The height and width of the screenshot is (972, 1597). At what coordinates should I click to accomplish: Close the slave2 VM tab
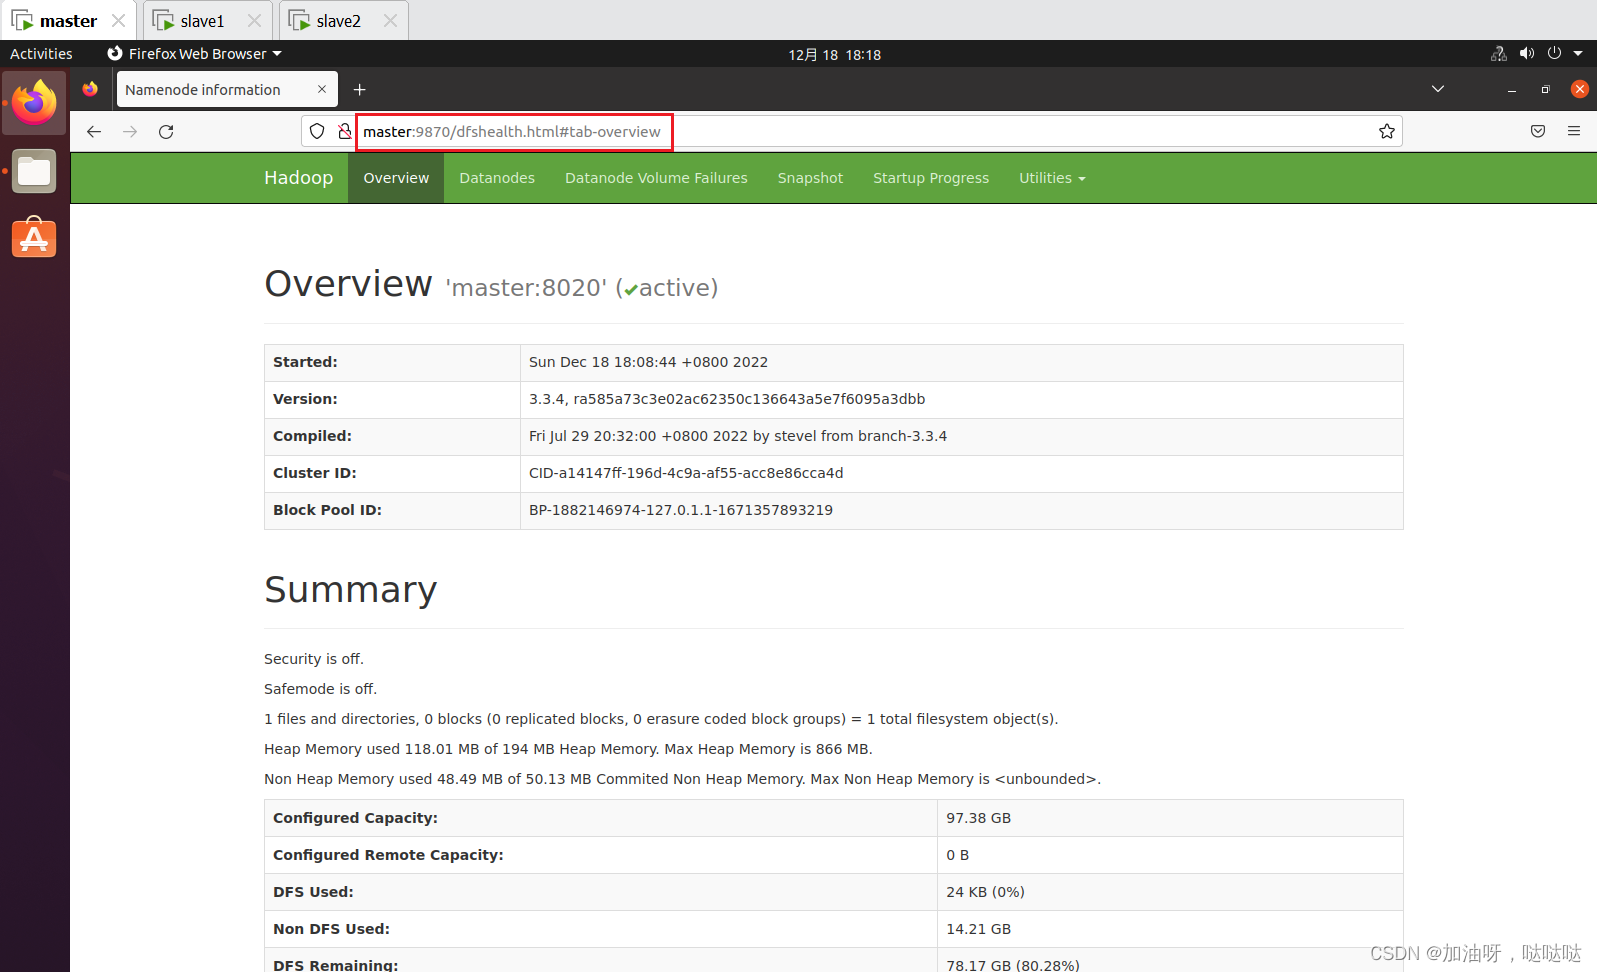click(x=390, y=20)
